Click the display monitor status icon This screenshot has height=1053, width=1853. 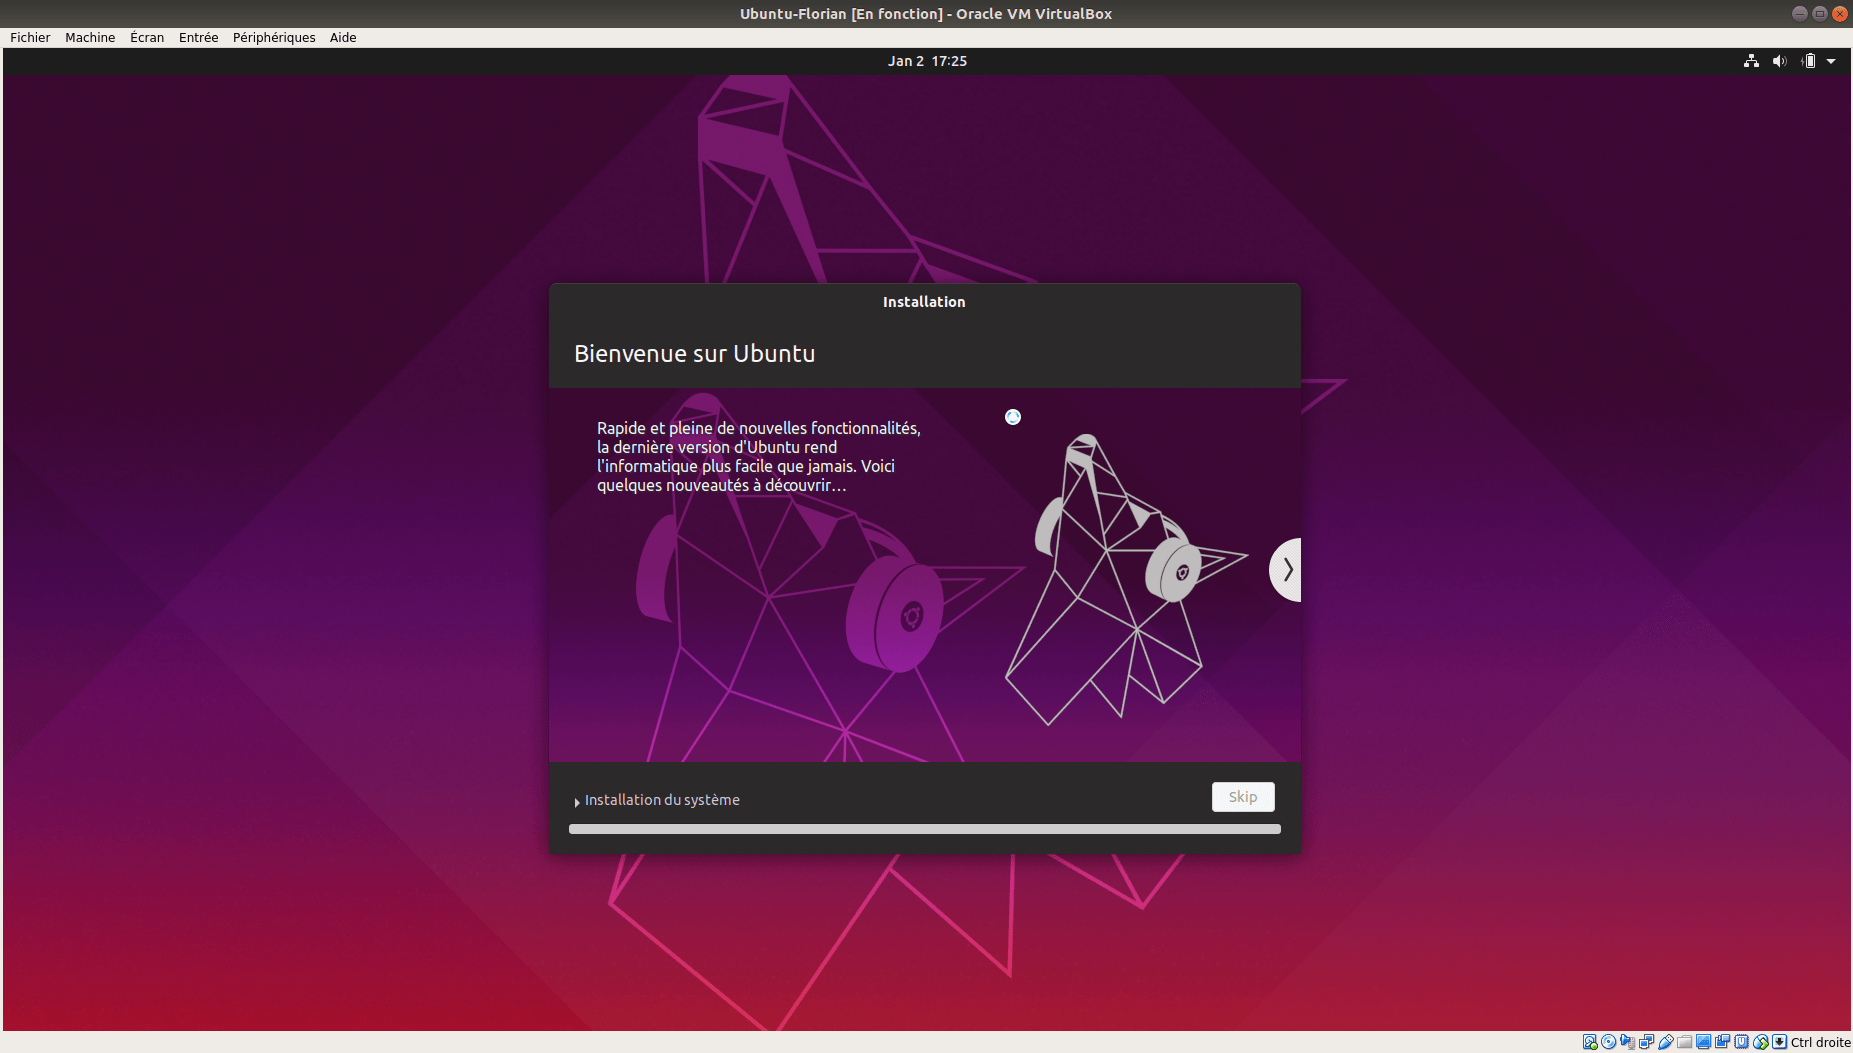coord(1704,1042)
